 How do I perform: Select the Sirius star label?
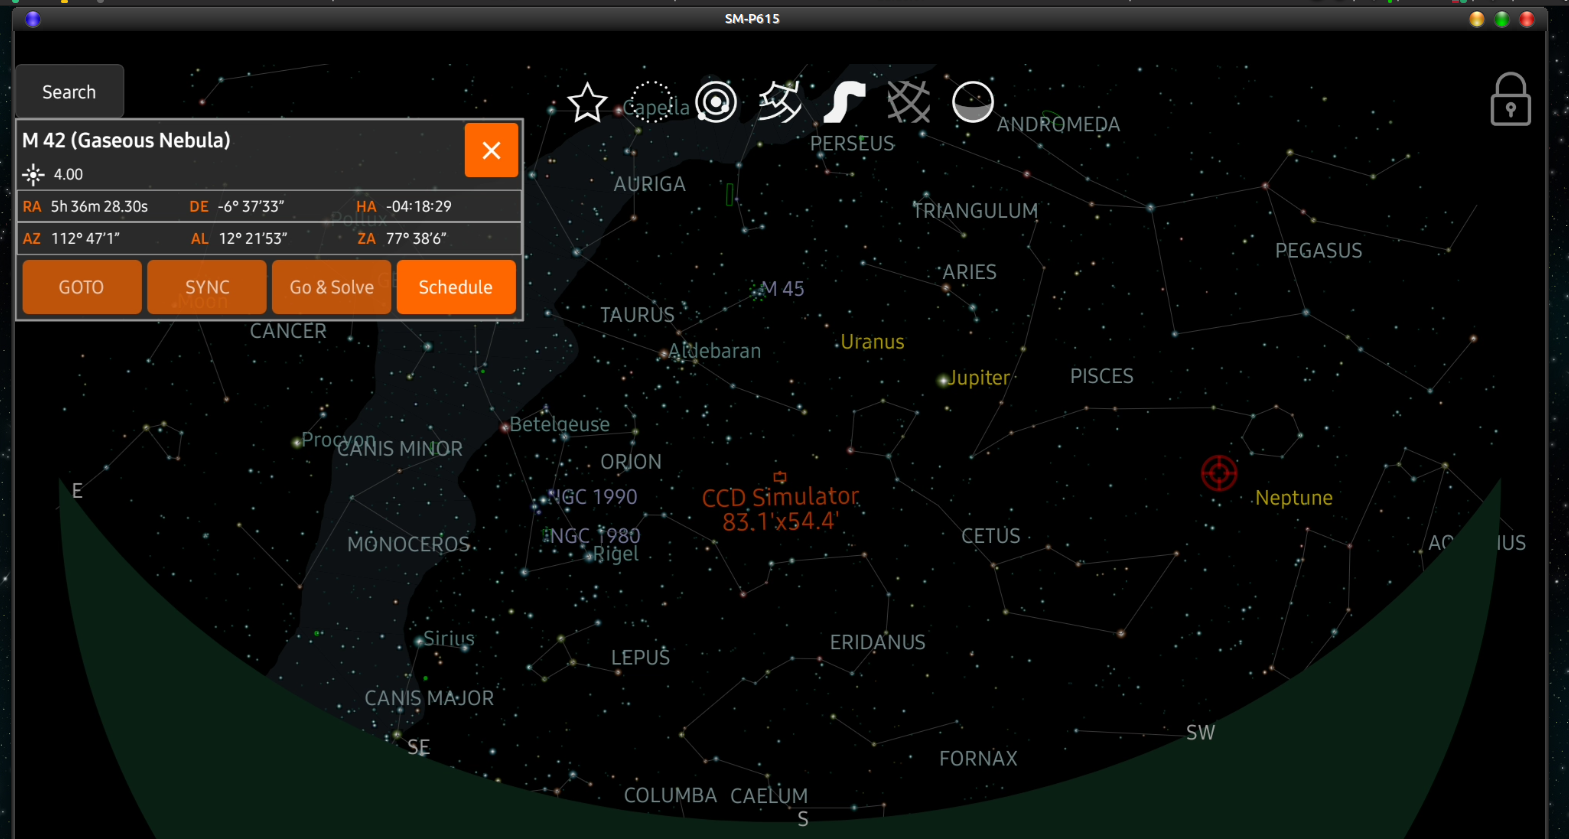point(449,638)
